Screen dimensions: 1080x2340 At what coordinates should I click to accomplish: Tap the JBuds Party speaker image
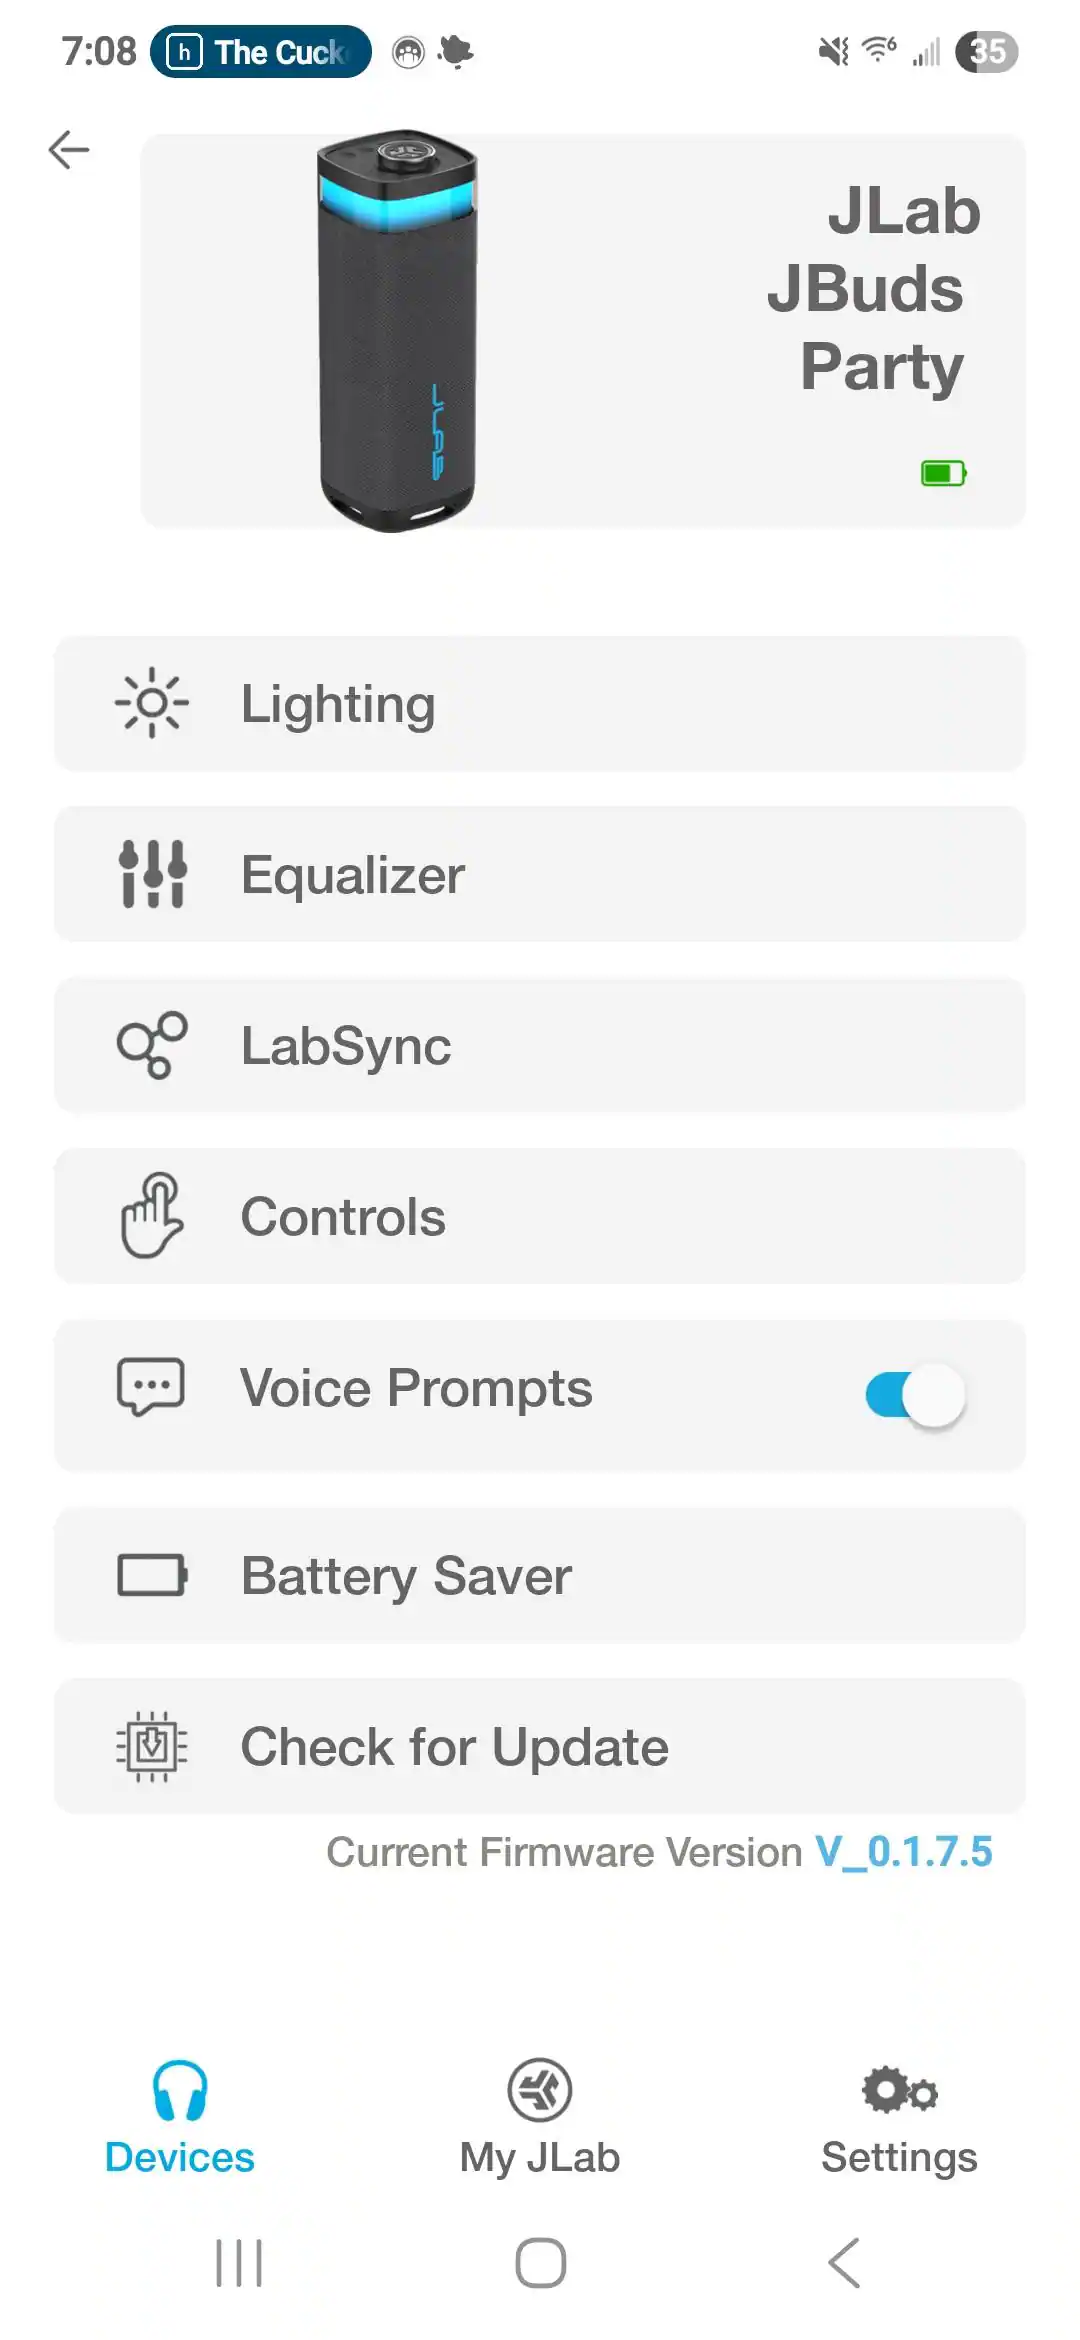(397, 330)
